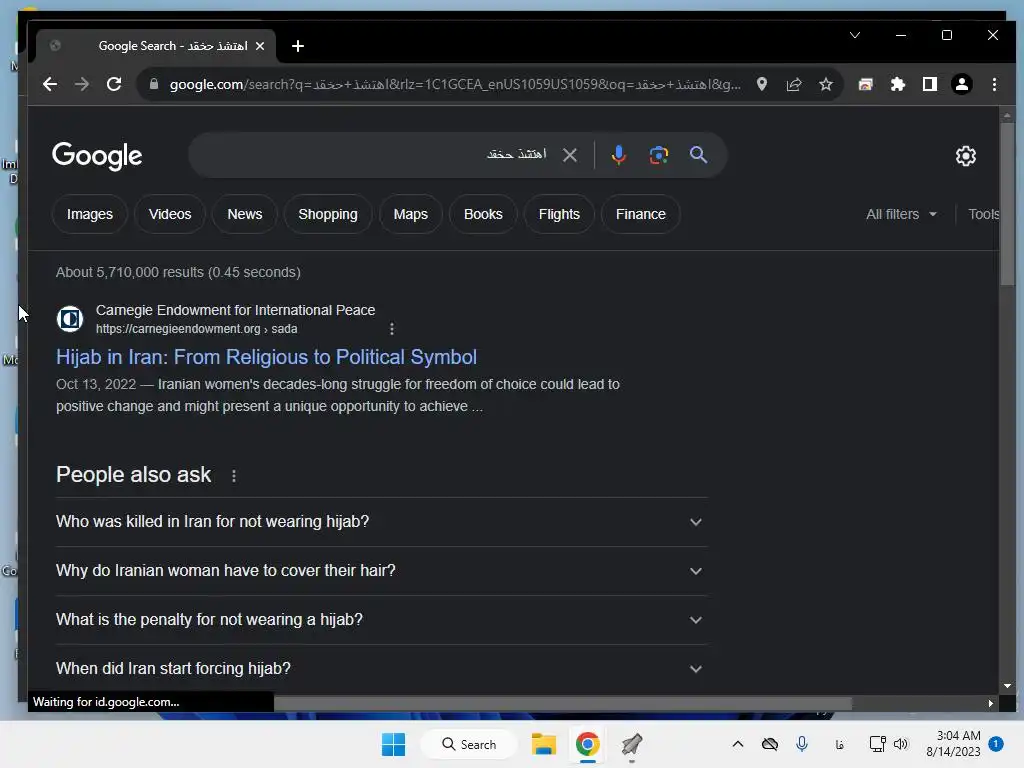Open the tab search dropdown arrow

coord(854,35)
